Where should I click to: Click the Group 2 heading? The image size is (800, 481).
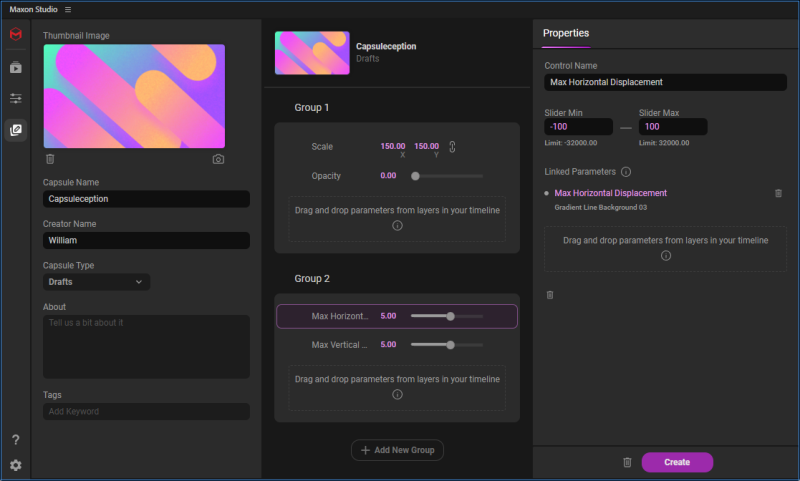coord(312,279)
